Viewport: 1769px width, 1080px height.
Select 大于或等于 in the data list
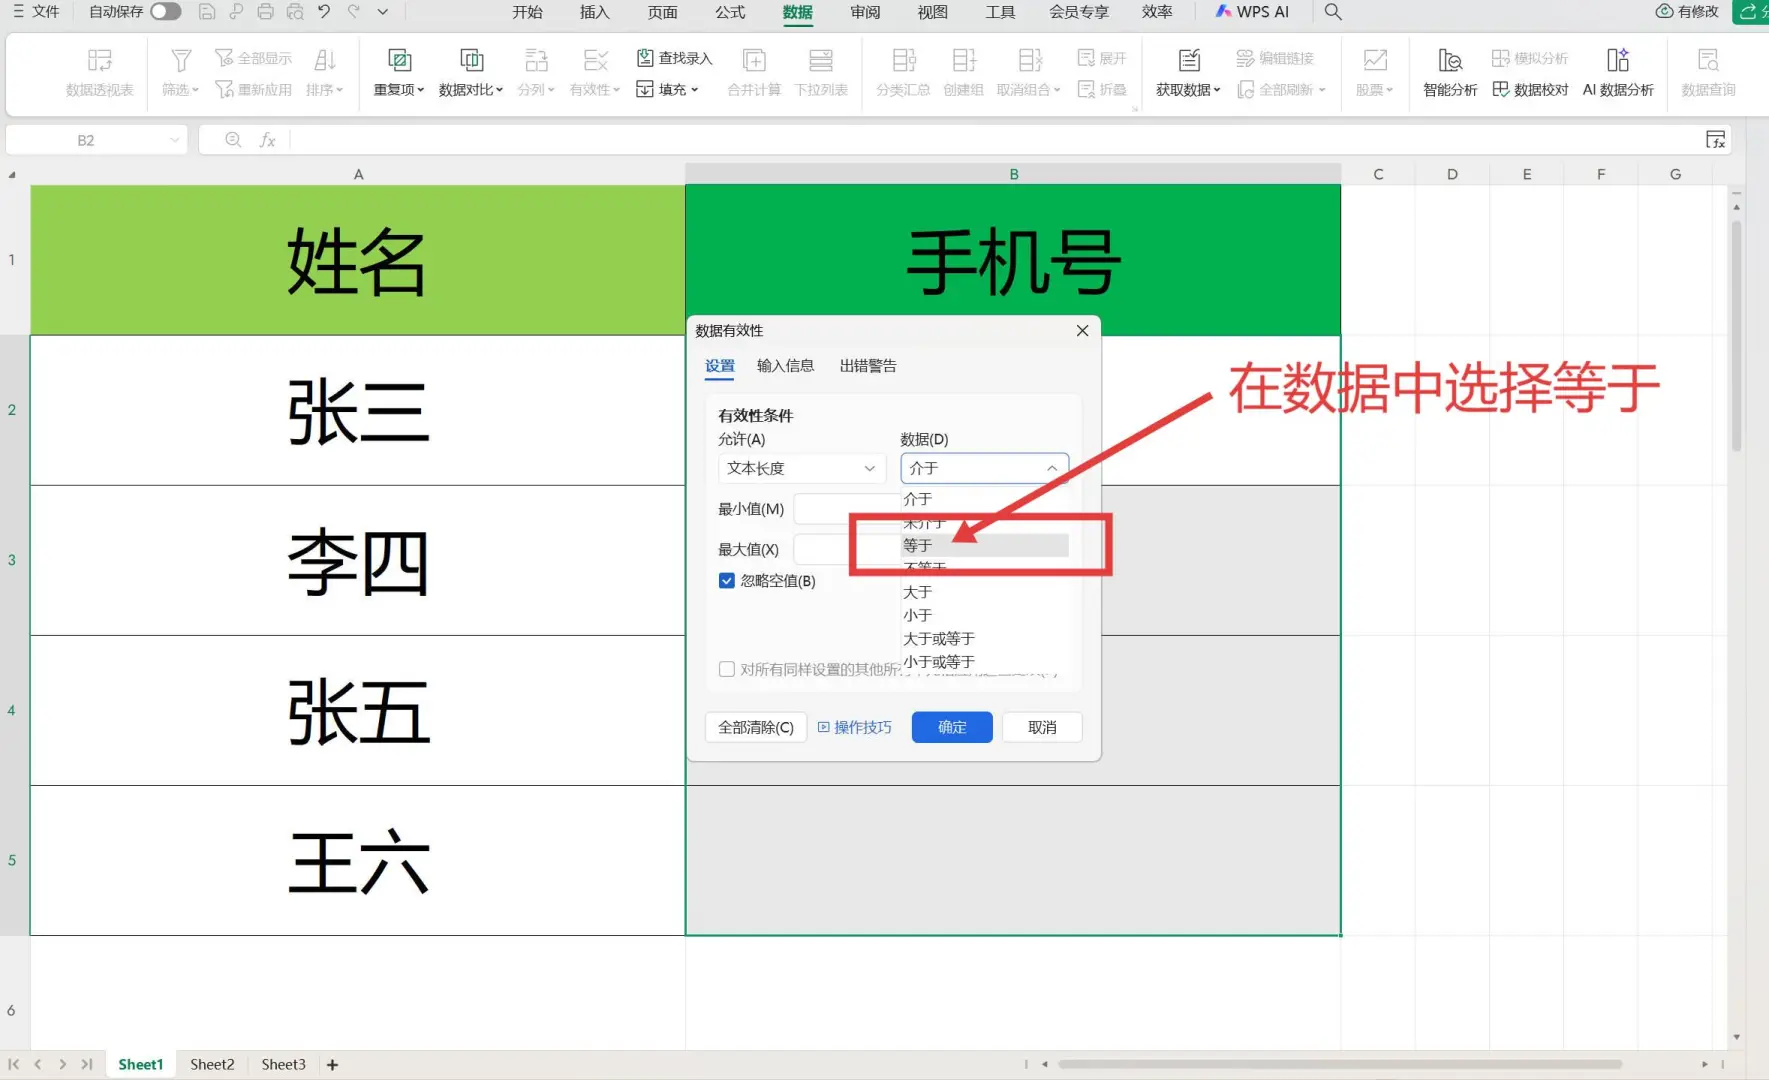[x=985, y=638]
